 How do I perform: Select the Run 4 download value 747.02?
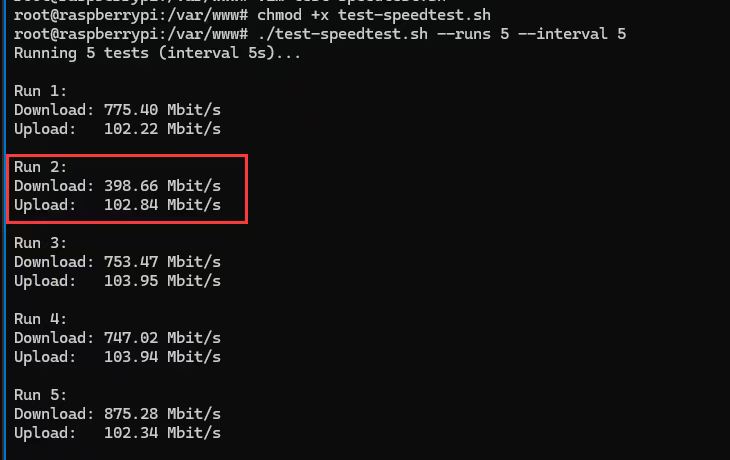pyautogui.click(x=131, y=338)
